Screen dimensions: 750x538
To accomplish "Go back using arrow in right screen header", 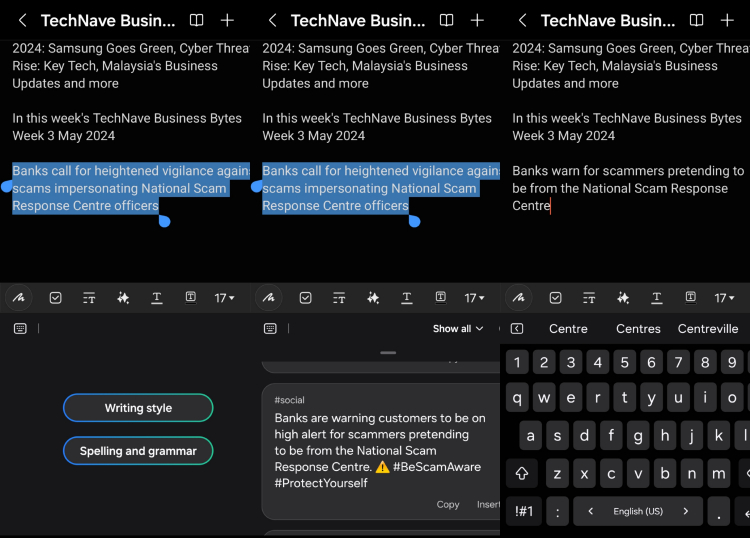I will coord(522,20).
